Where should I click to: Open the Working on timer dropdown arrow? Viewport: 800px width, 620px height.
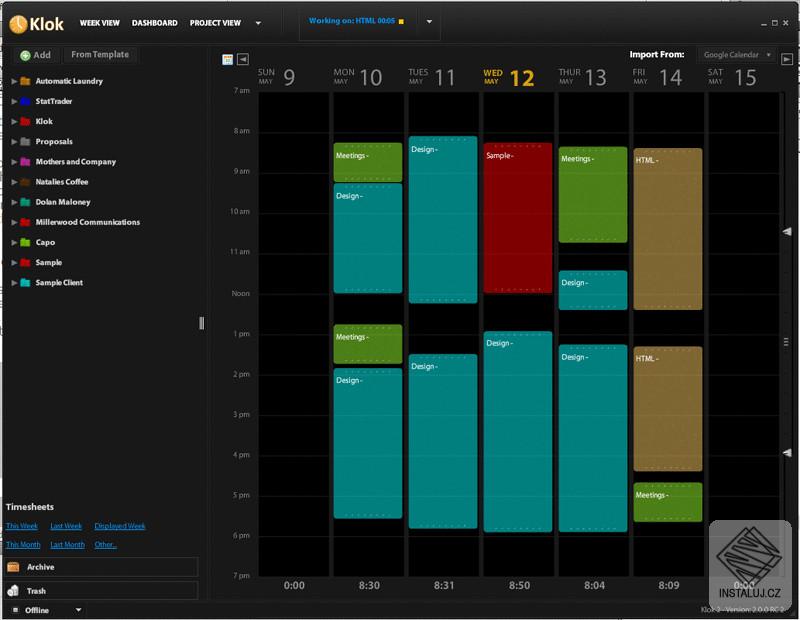pos(429,21)
